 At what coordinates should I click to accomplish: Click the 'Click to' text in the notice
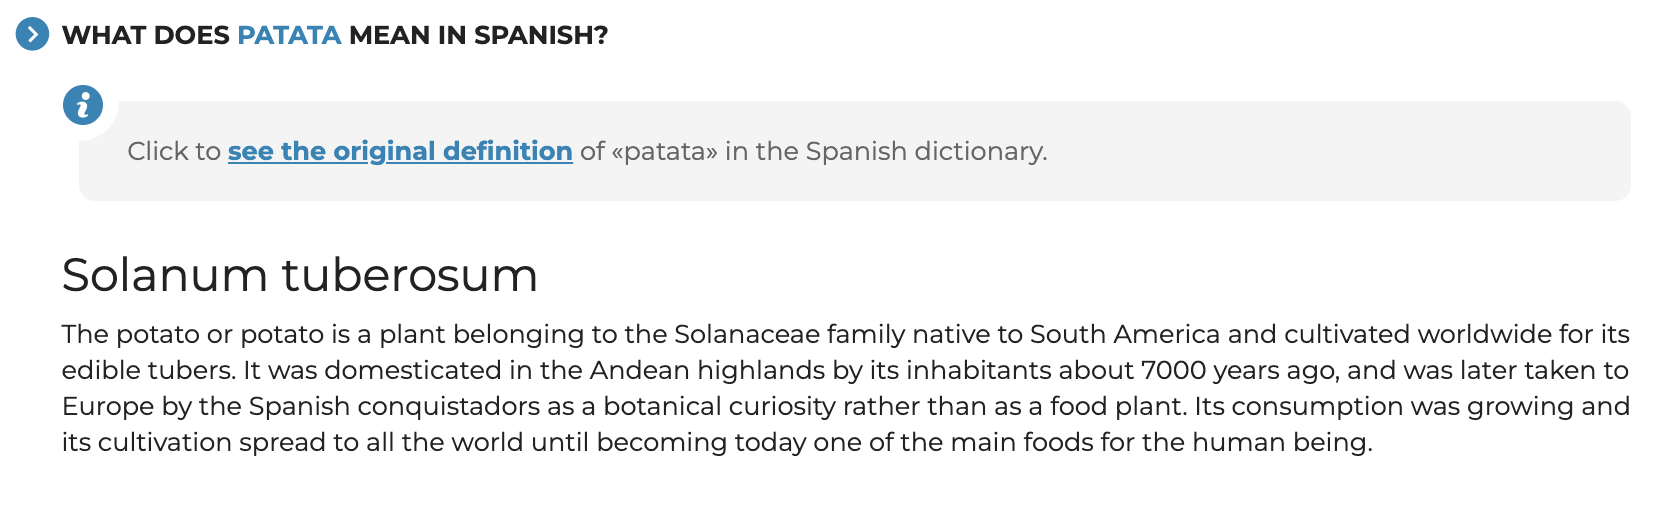point(174,151)
